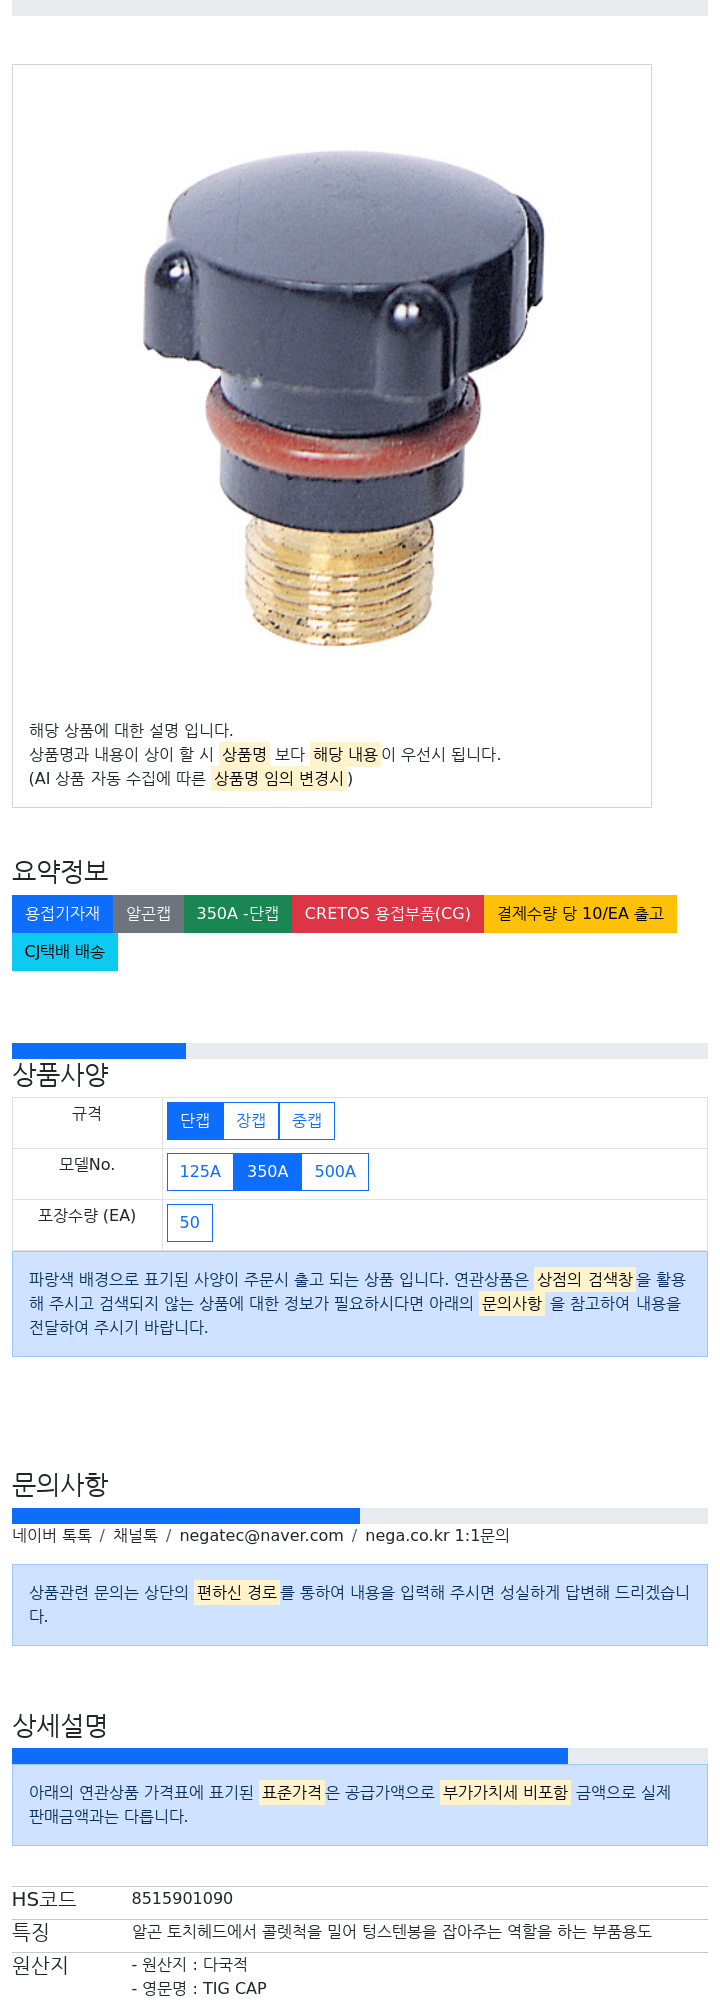Viewport: 720px width, 2001px height.
Task: Choose model 500A
Action: [335, 1172]
